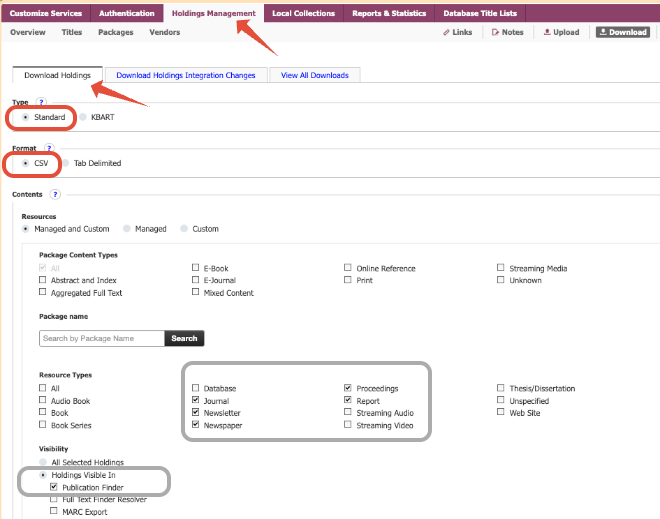
Task: Click the Overview submenu item
Action: [28, 32]
